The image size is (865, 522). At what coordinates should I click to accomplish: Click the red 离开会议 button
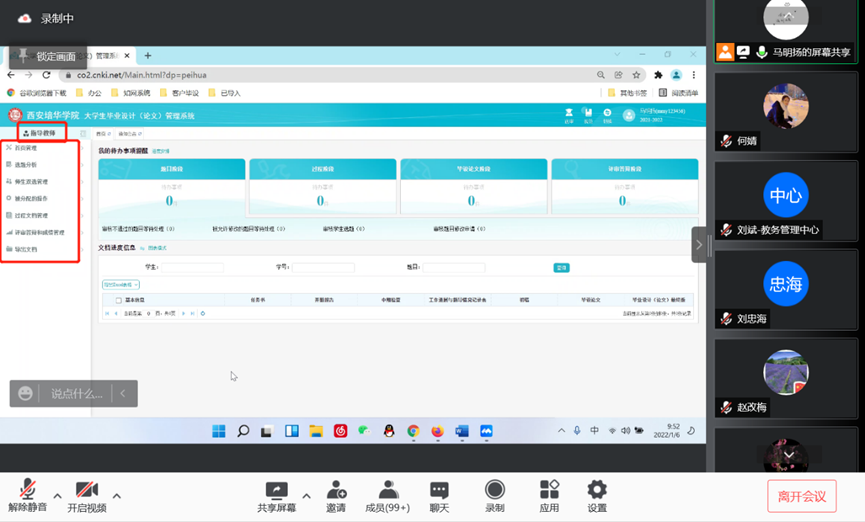click(x=802, y=496)
